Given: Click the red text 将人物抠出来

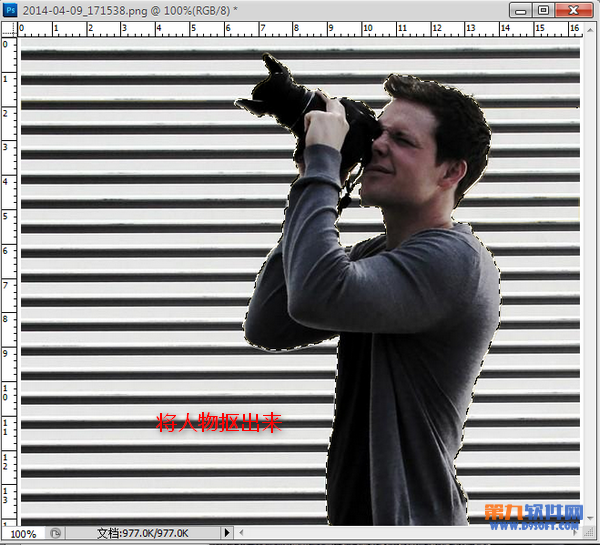Looking at the screenshot, I should point(219,423).
